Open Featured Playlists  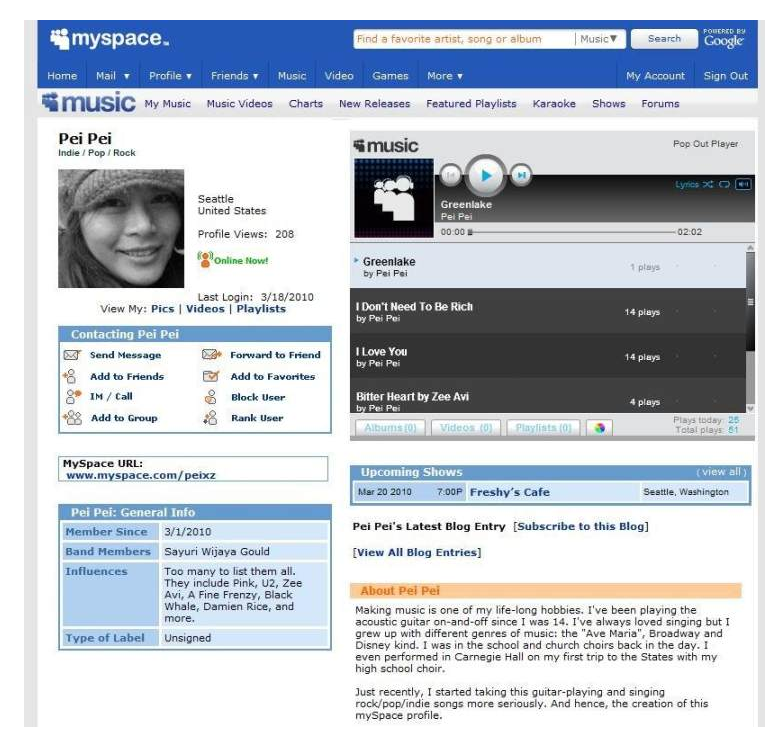coord(471,104)
